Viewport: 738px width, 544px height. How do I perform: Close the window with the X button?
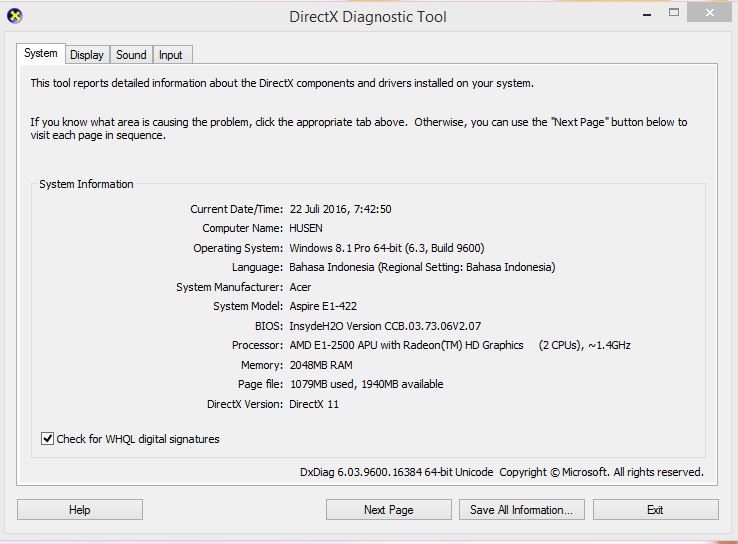tap(709, 13)
